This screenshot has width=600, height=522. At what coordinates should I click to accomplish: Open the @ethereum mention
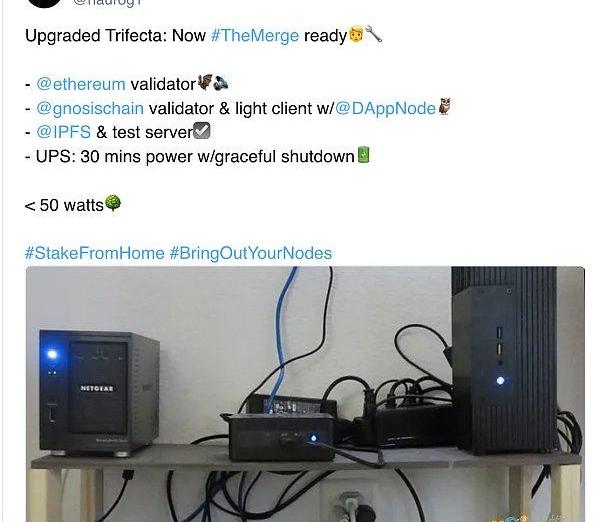[81, 84]
